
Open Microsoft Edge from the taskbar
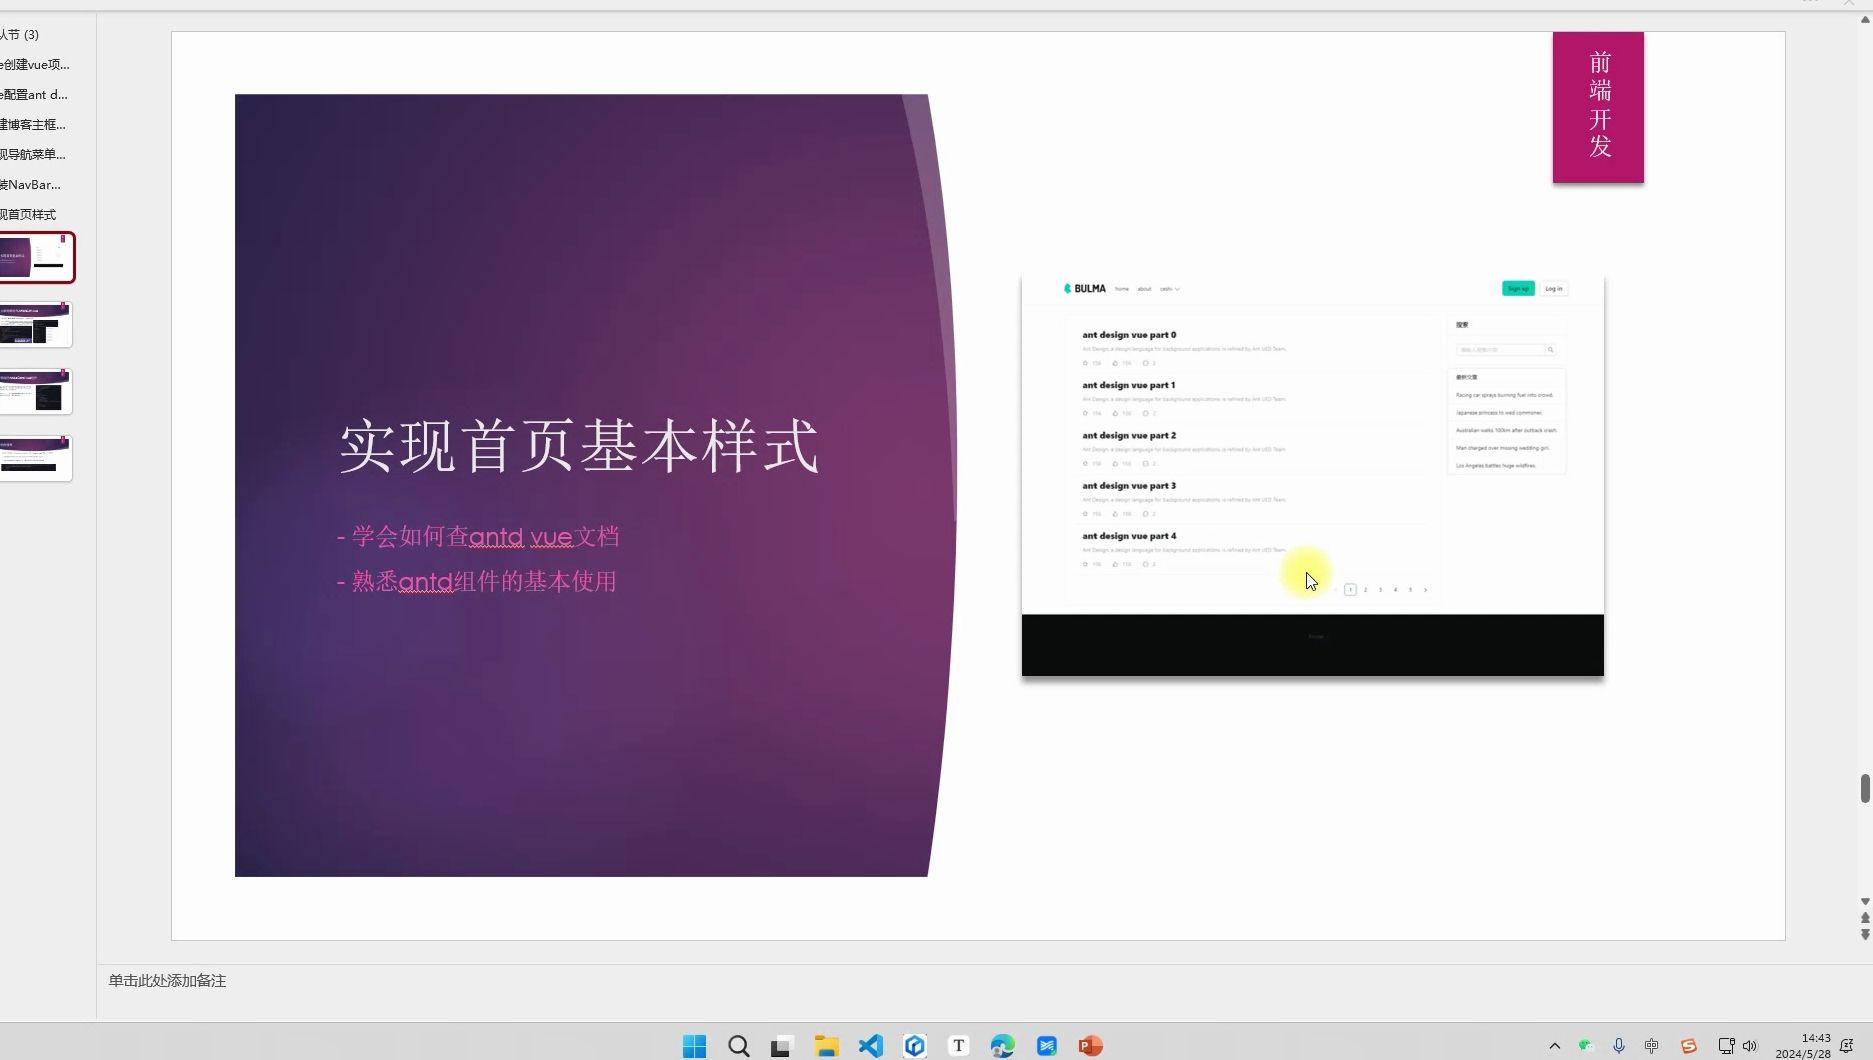click(x=1001, y=1046)
